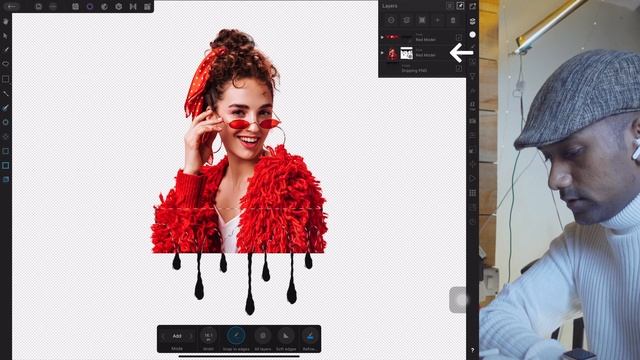
Task: Select the Move arrow tool
Action: coord(6,36)
